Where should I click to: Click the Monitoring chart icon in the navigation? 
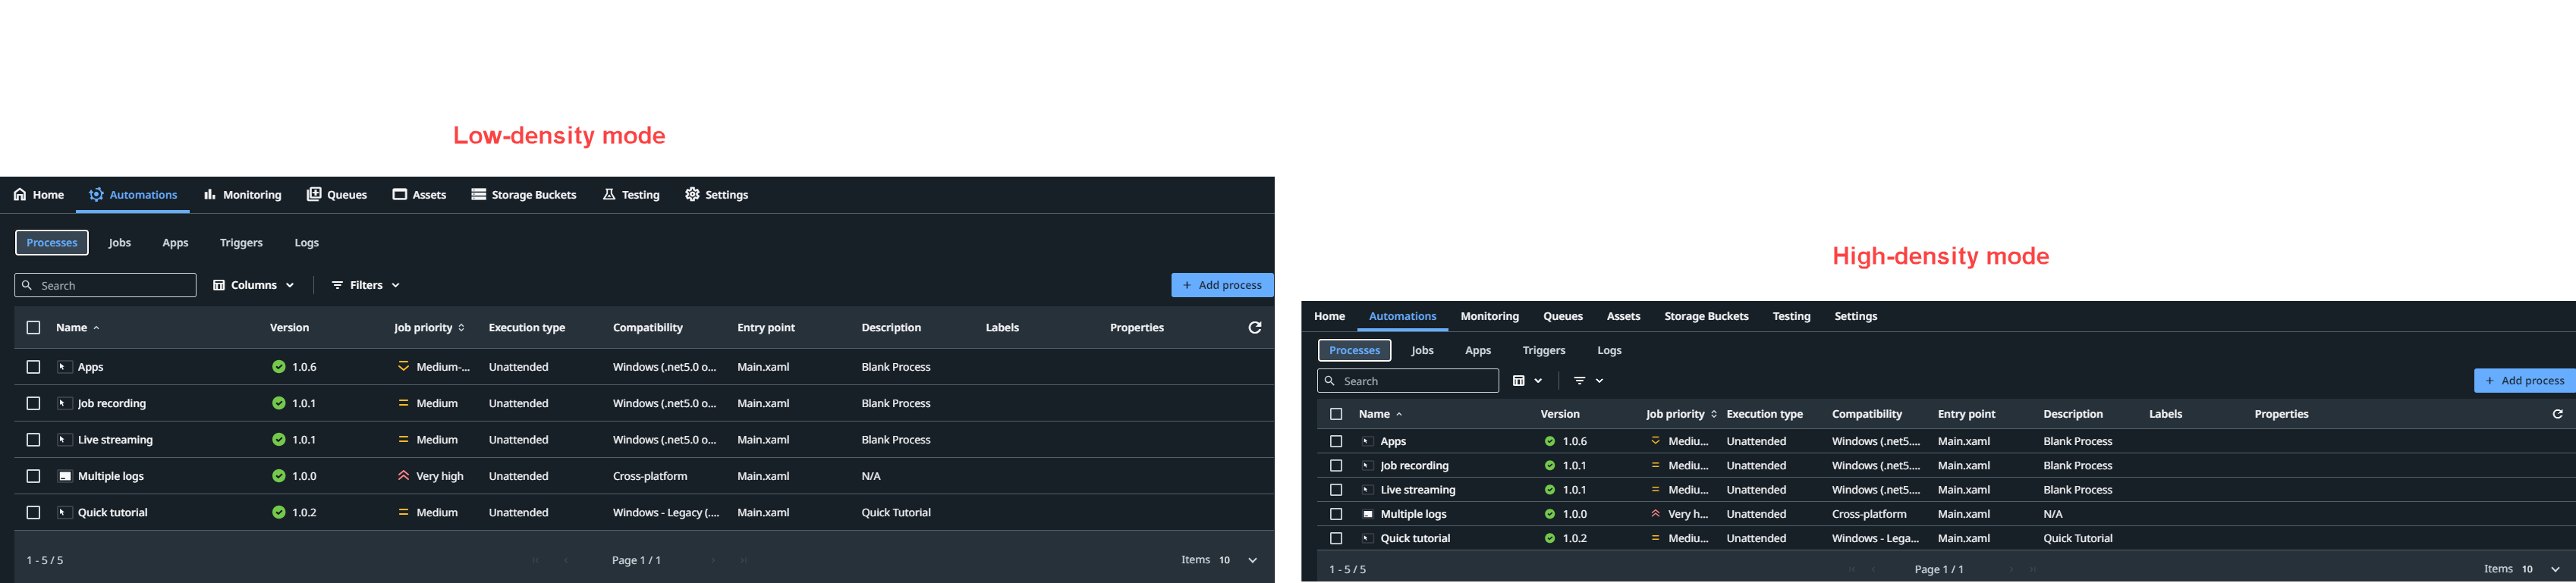[210, 194]
